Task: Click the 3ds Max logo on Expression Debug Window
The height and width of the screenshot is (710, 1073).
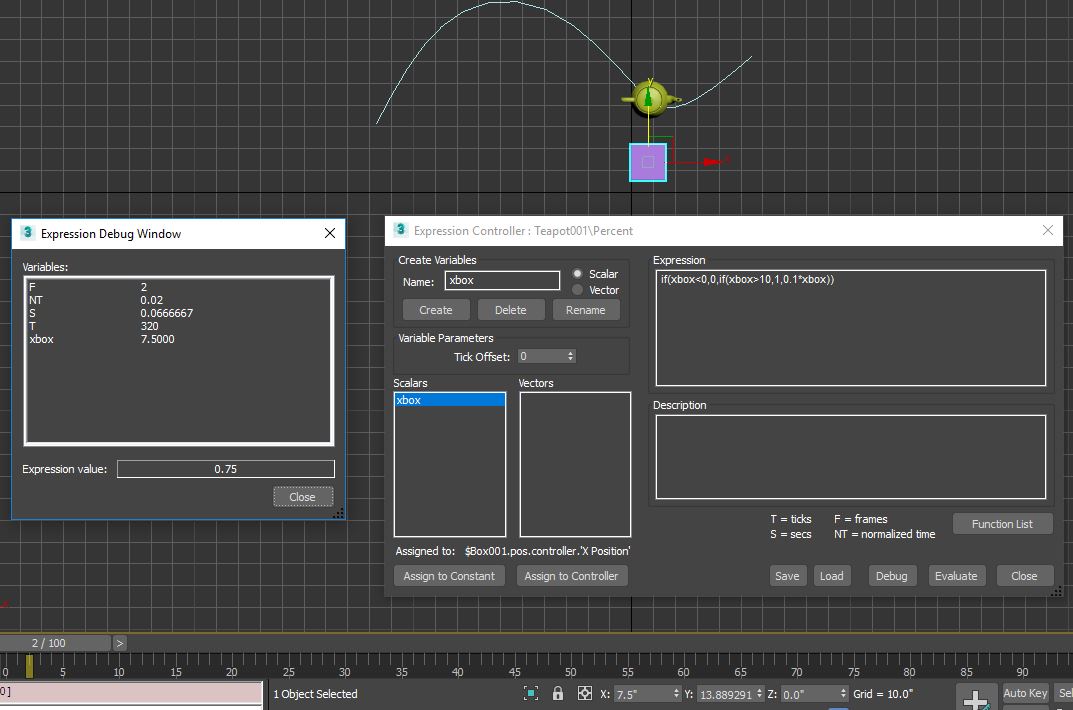Action: point(26,233)
